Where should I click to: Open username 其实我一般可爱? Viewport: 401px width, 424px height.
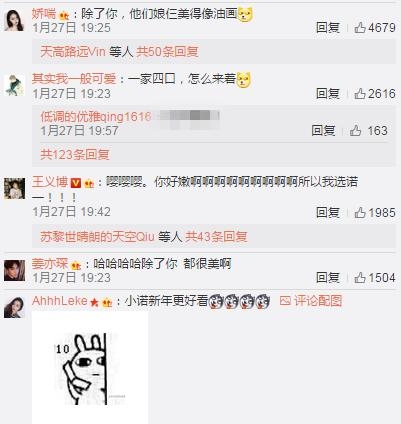tap(74, 79)
